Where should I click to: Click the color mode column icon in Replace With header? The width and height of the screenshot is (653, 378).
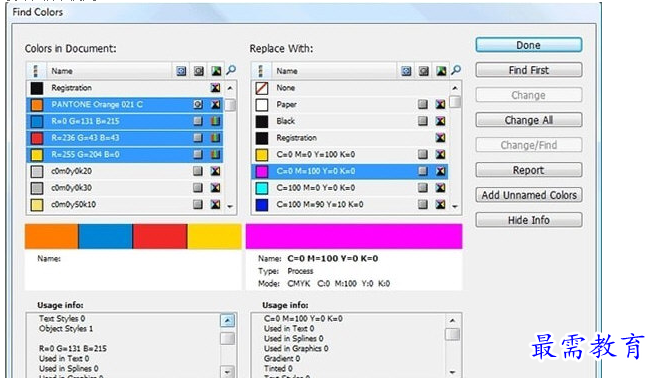click(x=441, y=71)
